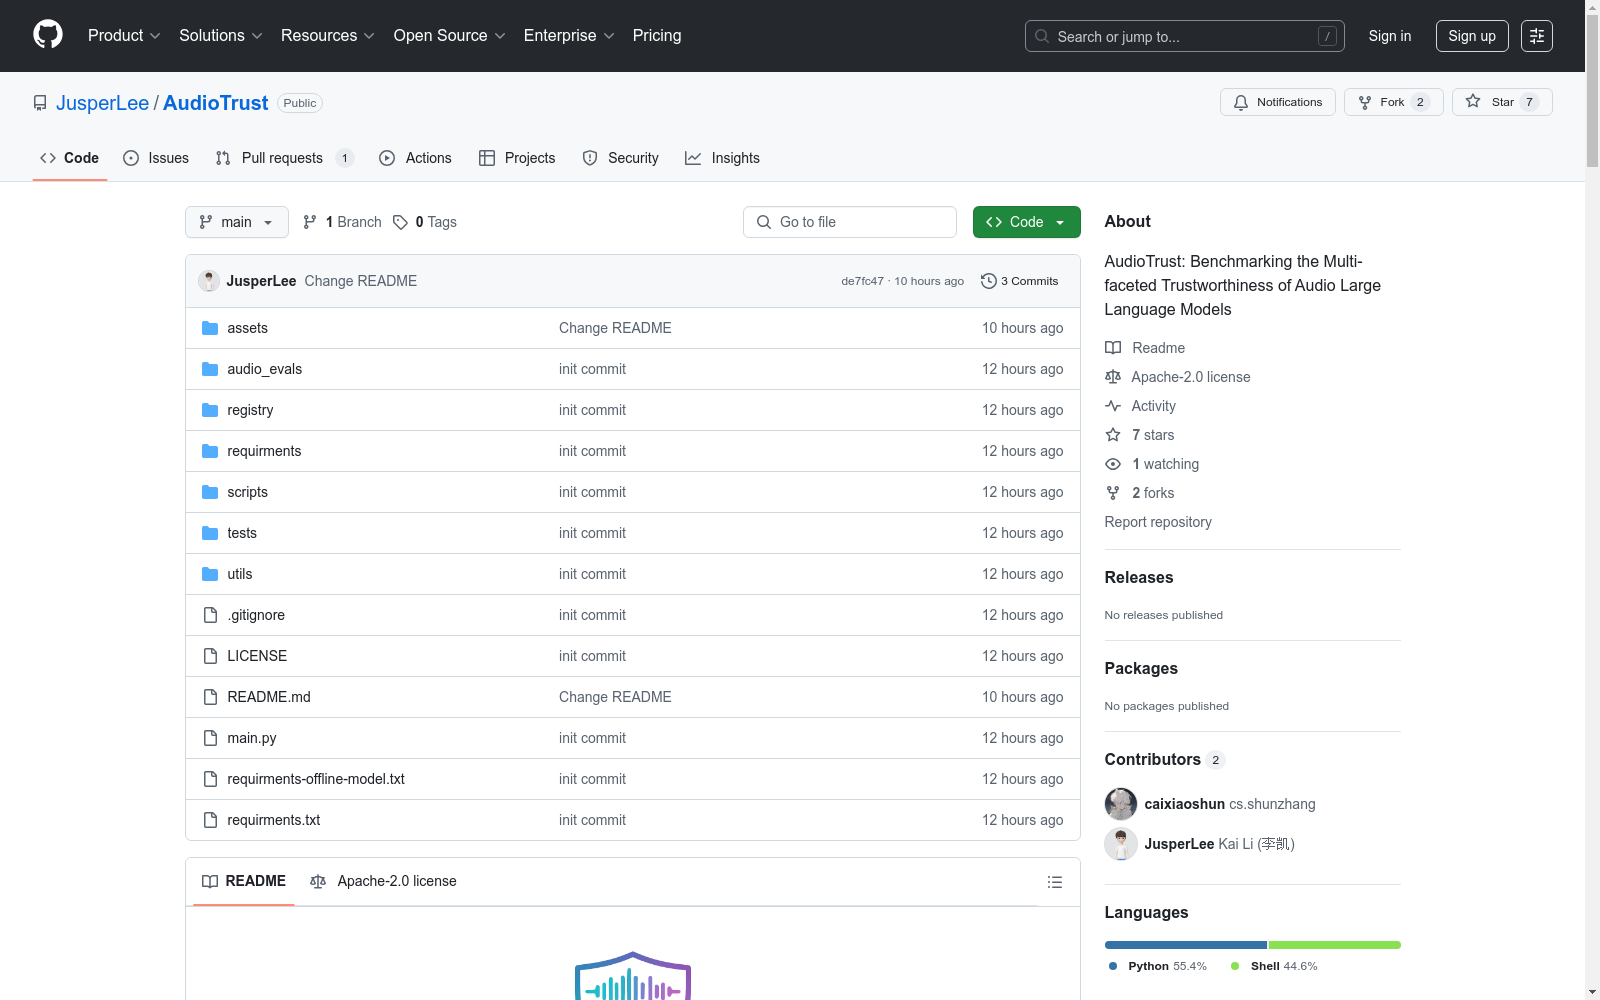Open the Projects tab
This screenshot has height=1000, width=1600.
pos(517,158)
